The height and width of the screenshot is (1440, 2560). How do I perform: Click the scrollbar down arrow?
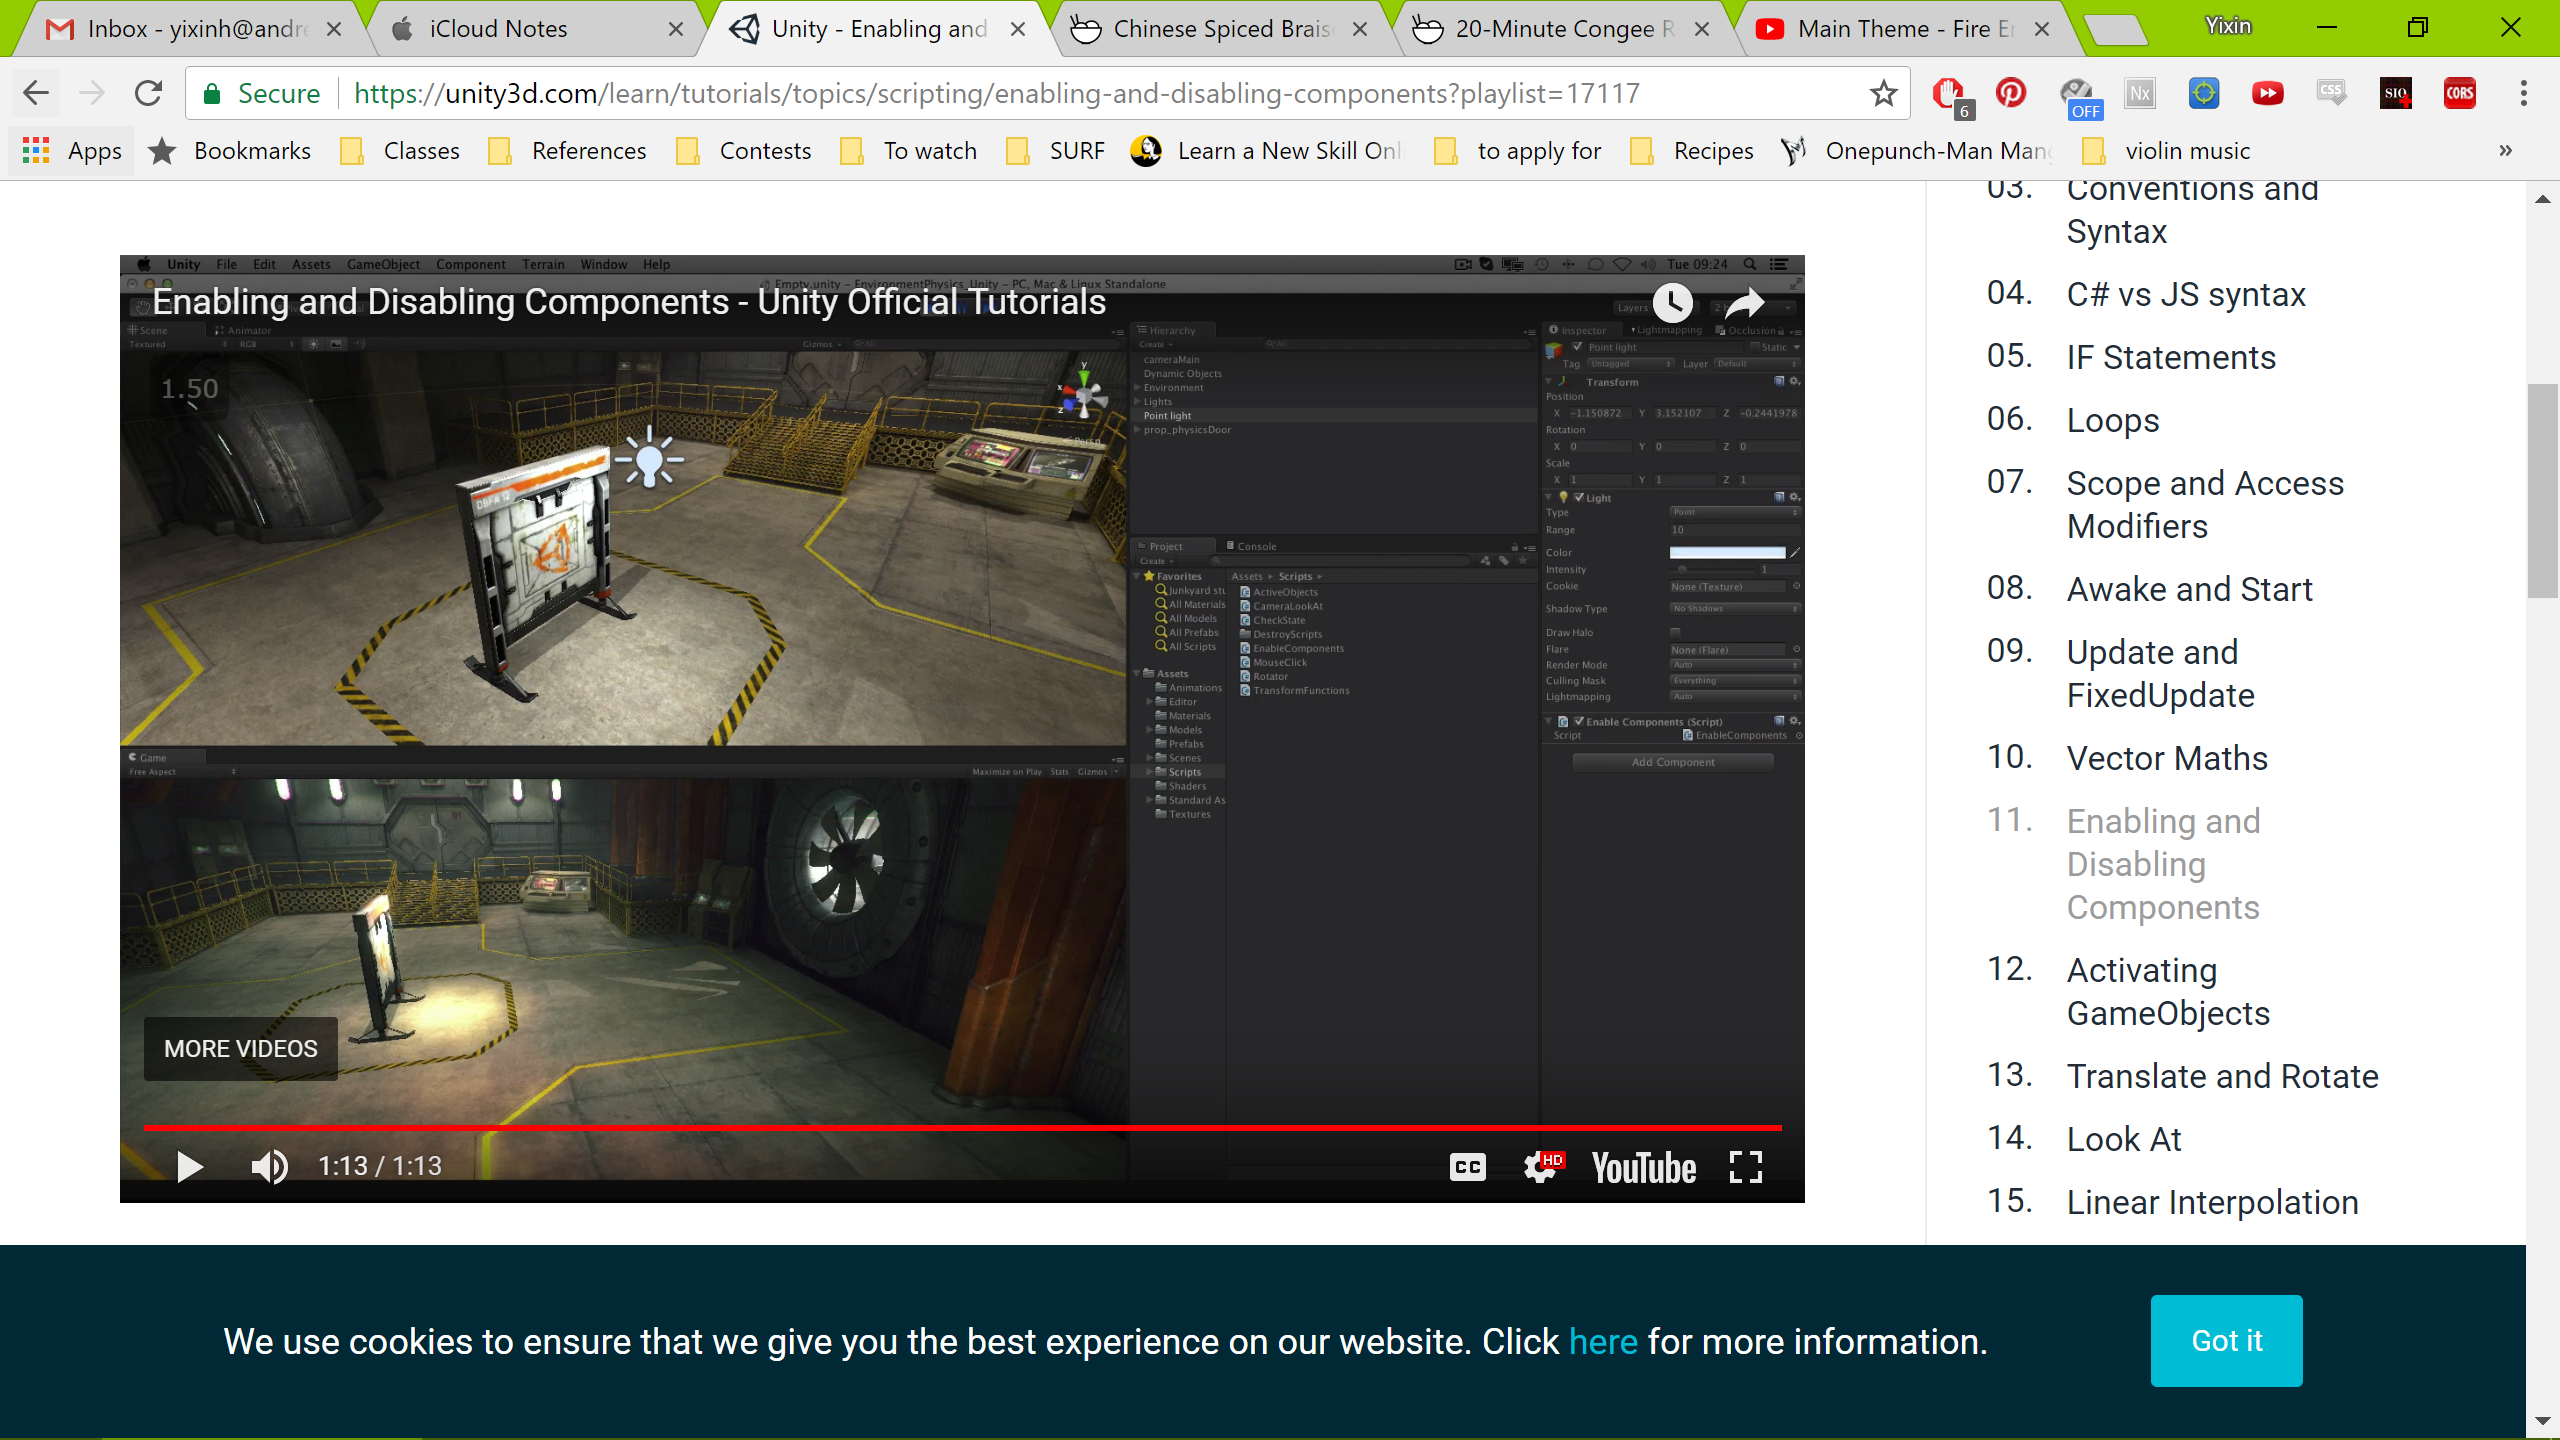(x=2542, y=1421)
